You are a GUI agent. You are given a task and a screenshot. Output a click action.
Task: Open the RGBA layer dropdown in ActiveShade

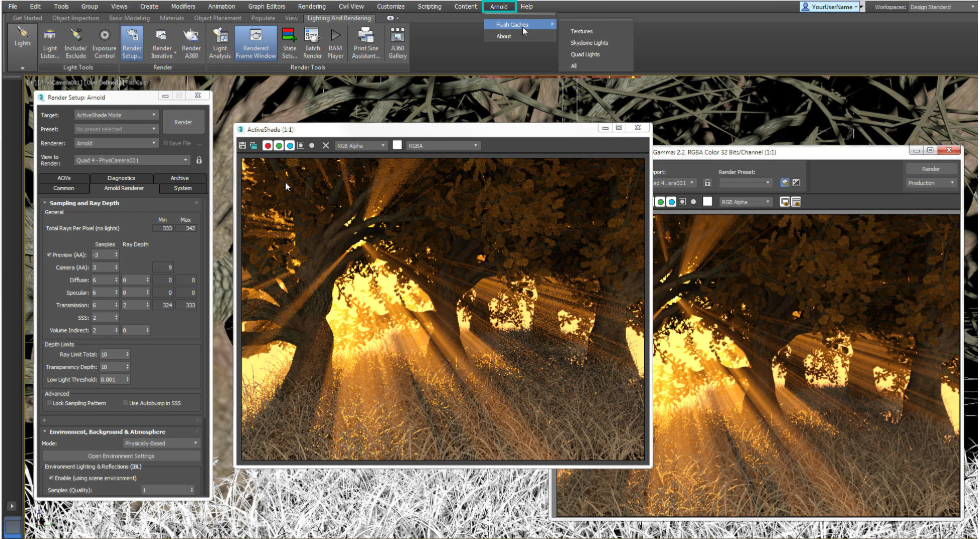443,145
